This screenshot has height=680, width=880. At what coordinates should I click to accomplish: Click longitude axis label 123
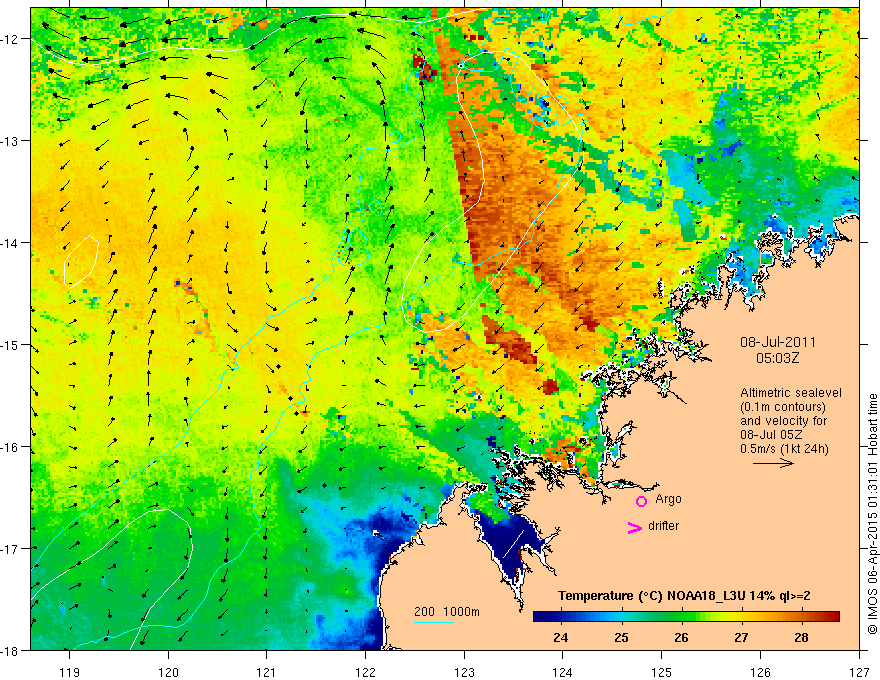click(464, 672)
